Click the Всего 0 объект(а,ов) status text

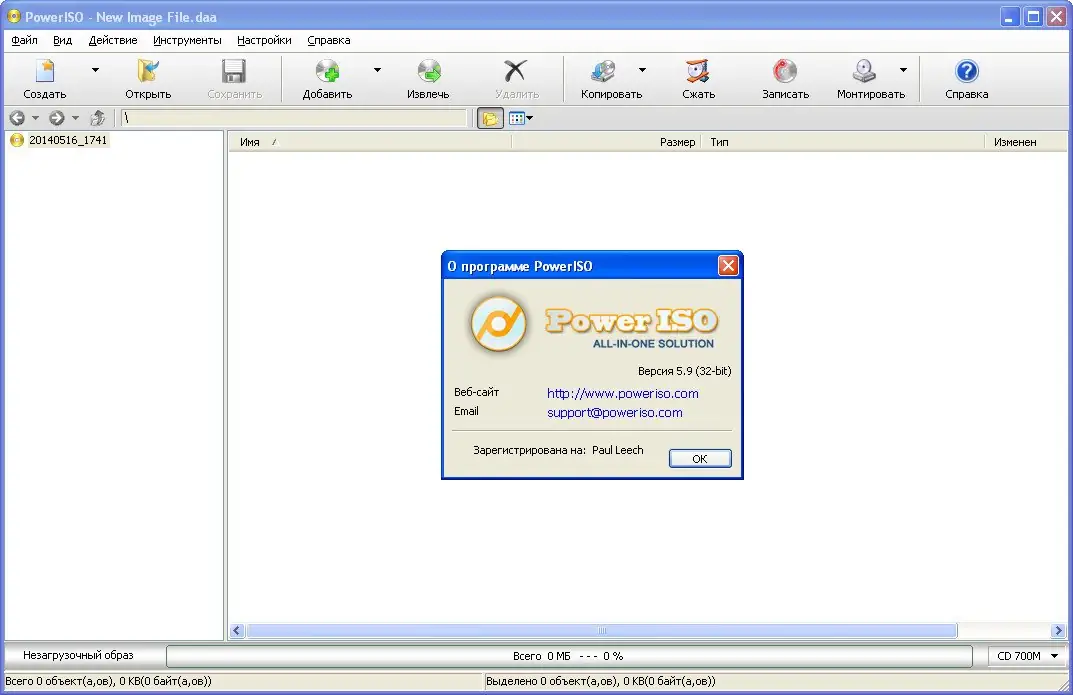point(108,681)
